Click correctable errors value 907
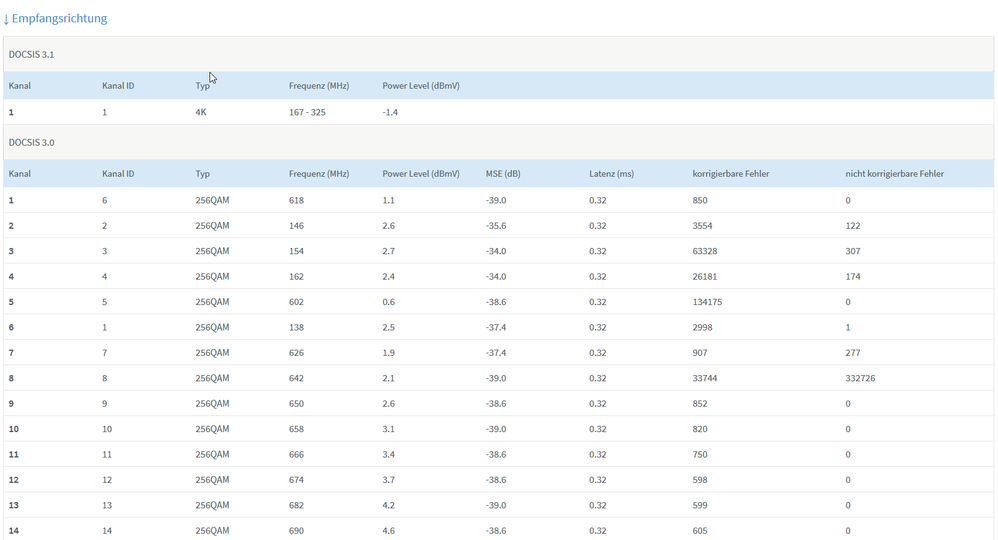Viewport: 998px width, 540px height. point(700,353)
